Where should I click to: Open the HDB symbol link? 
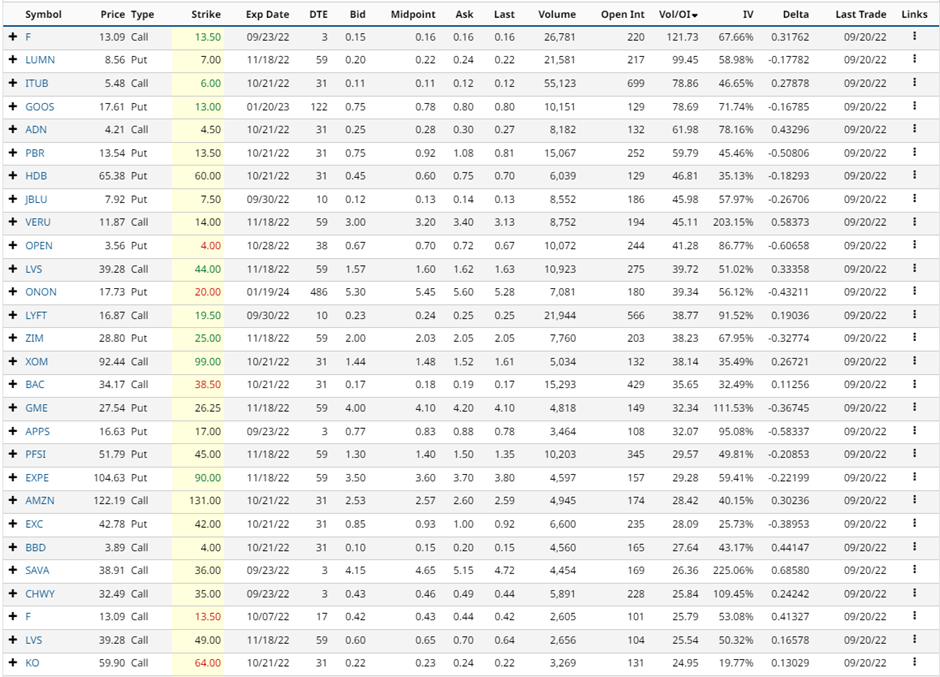pos(36,176)
